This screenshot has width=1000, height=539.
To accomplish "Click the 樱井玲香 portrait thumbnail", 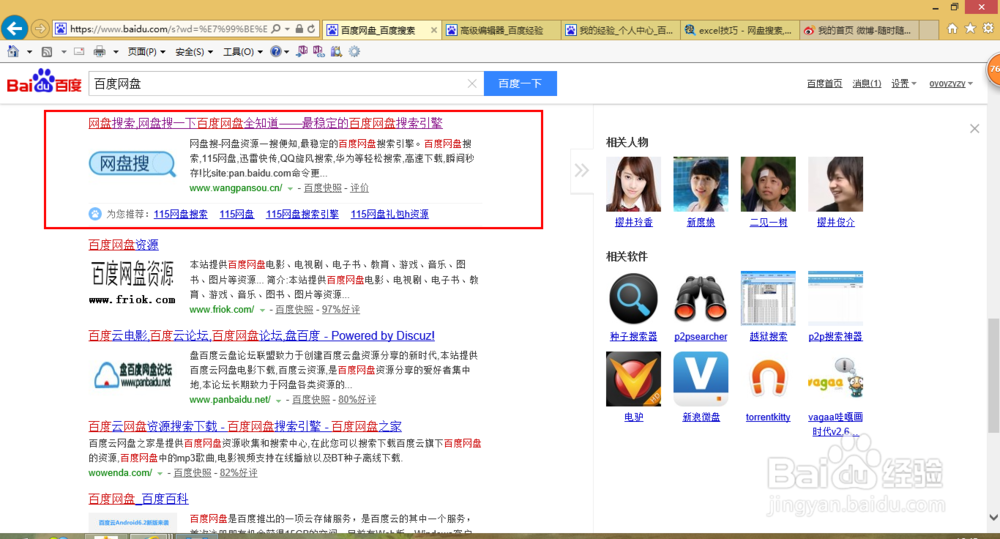I will (x=633, y=184).
